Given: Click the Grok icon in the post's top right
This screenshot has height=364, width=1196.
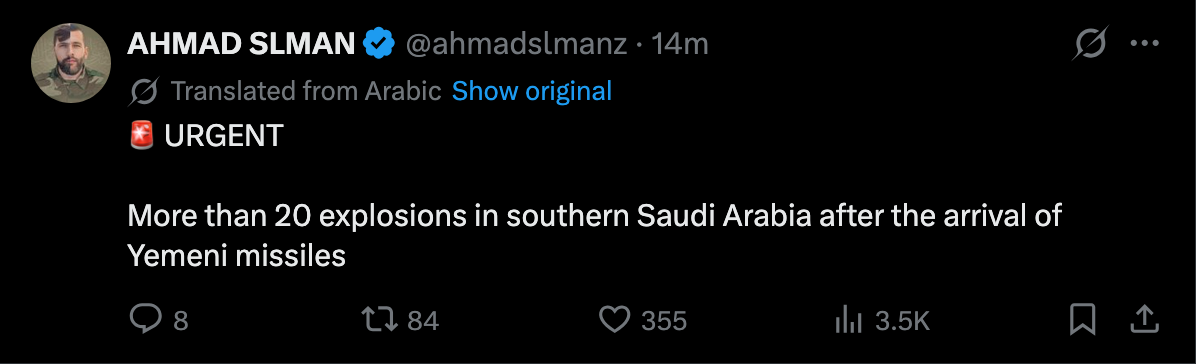Looking at the screenshot, I should [x=1089, y=45].
